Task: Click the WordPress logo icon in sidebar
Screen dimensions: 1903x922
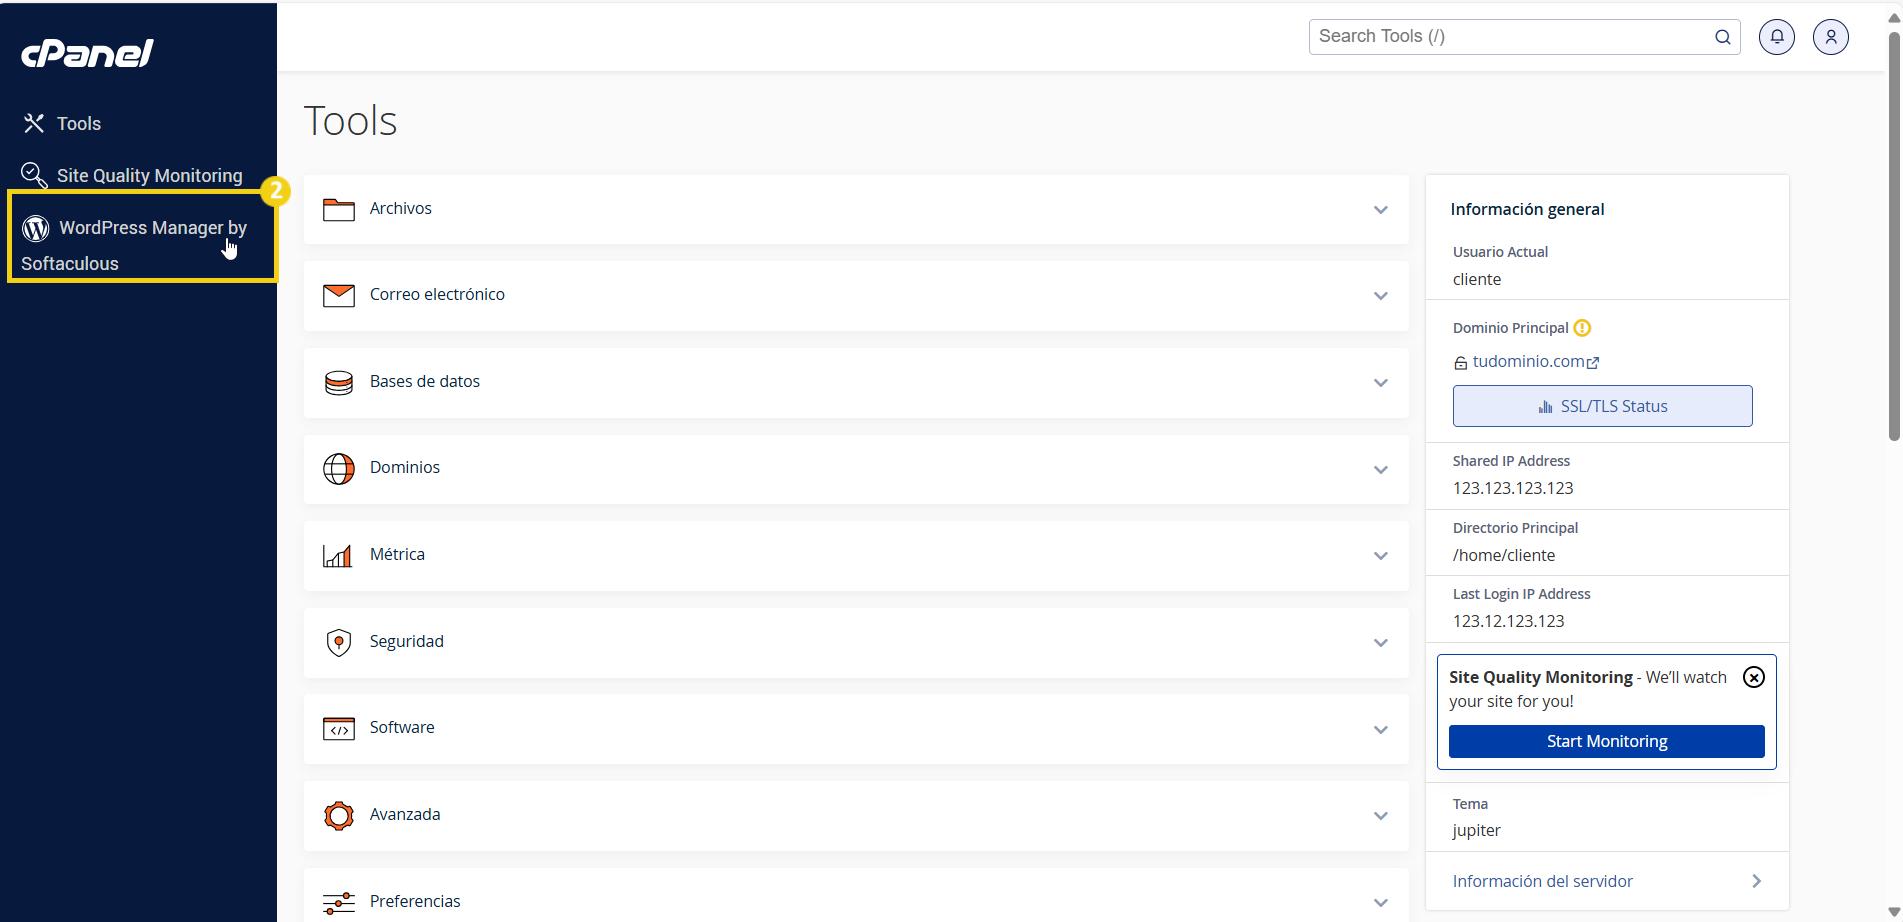Action: tap(36, 228)
